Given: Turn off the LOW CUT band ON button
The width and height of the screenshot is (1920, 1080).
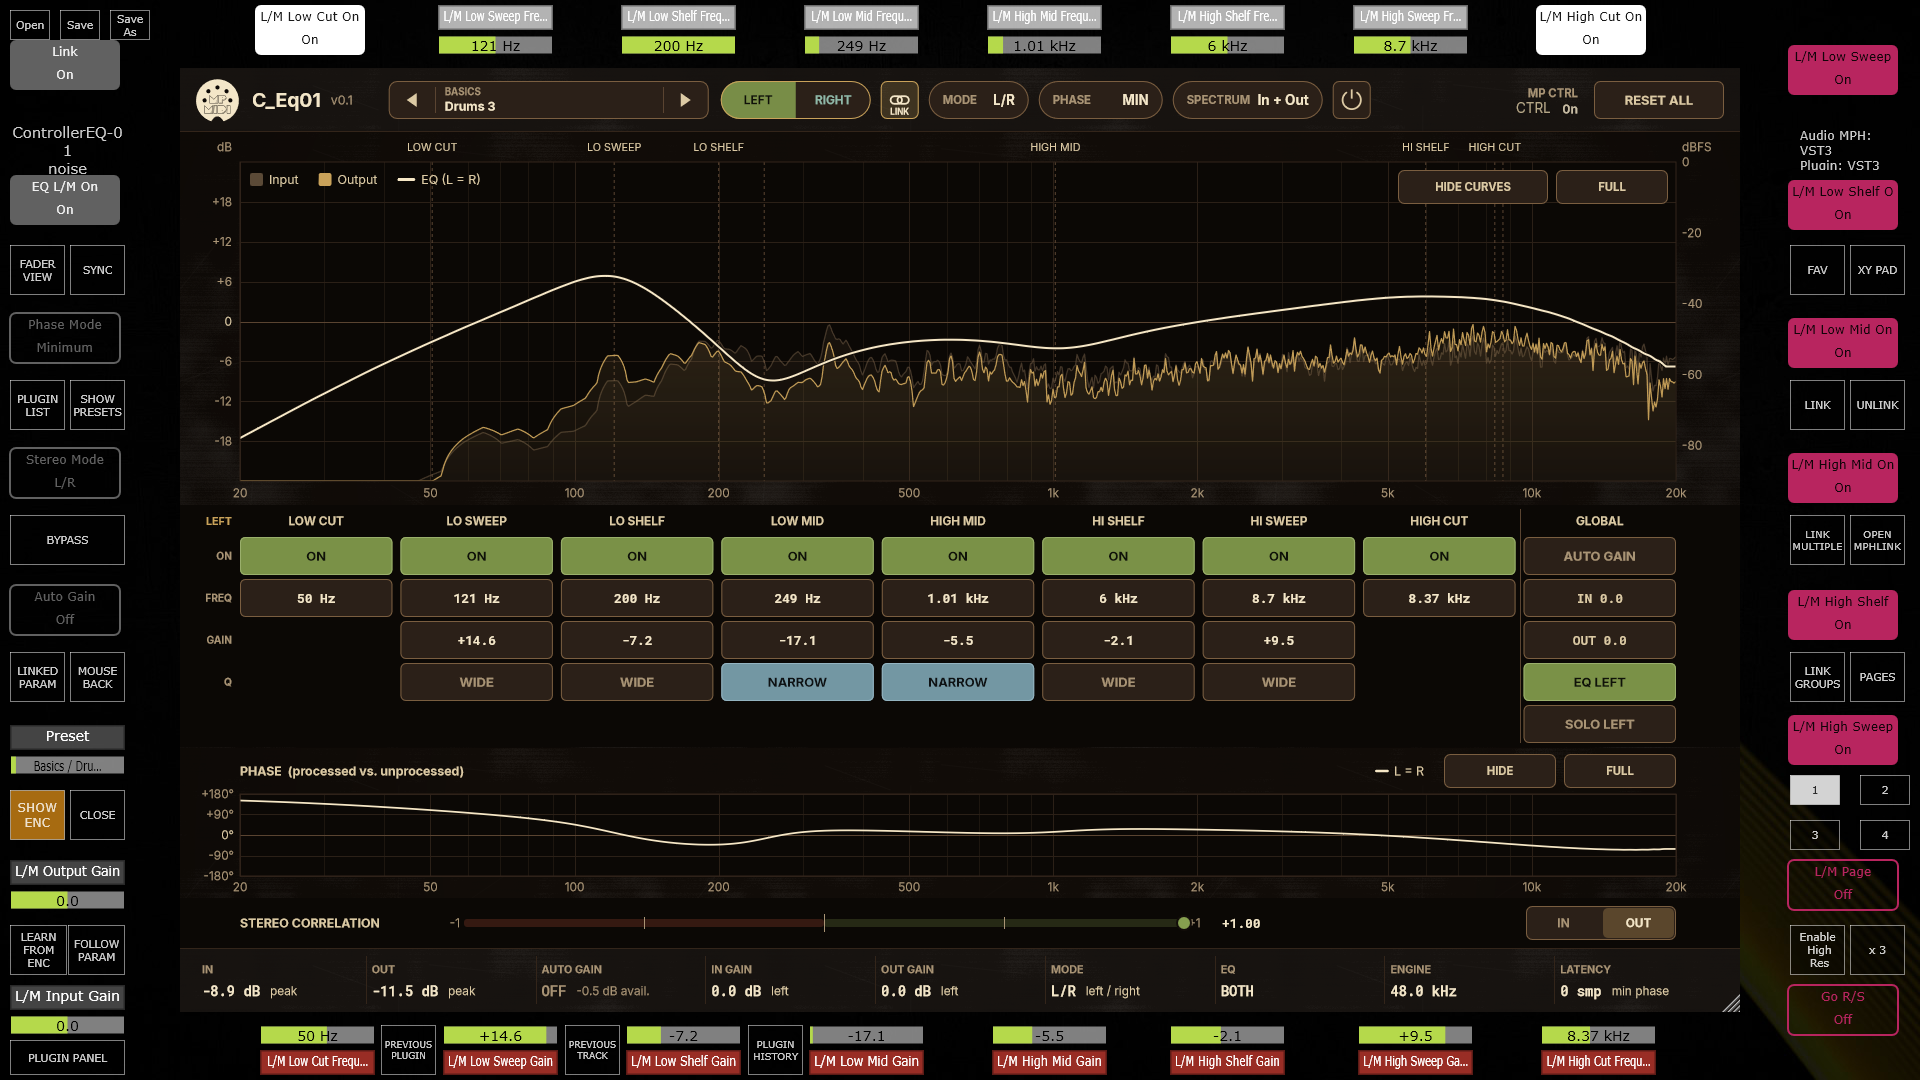Looking at the screenshot, I should coord(316,556).
